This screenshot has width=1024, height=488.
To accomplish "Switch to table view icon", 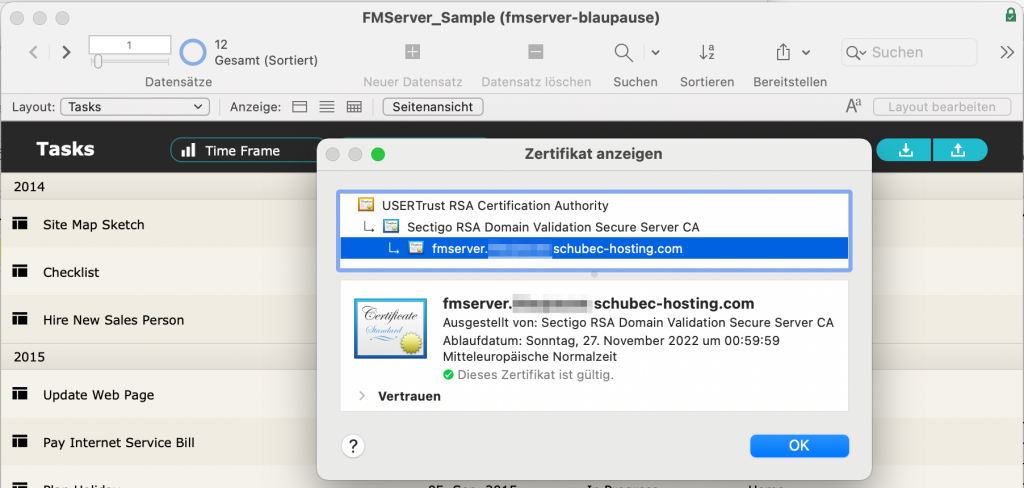I will [354, 107].
